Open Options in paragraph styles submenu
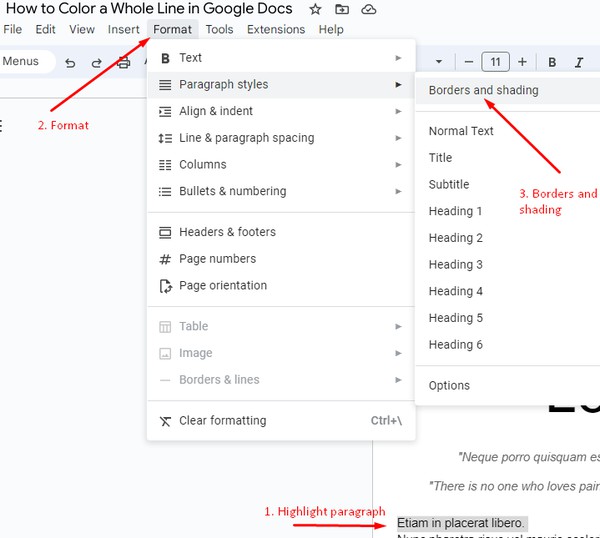This screenshot has height=538, width=600. pos(507,385)
